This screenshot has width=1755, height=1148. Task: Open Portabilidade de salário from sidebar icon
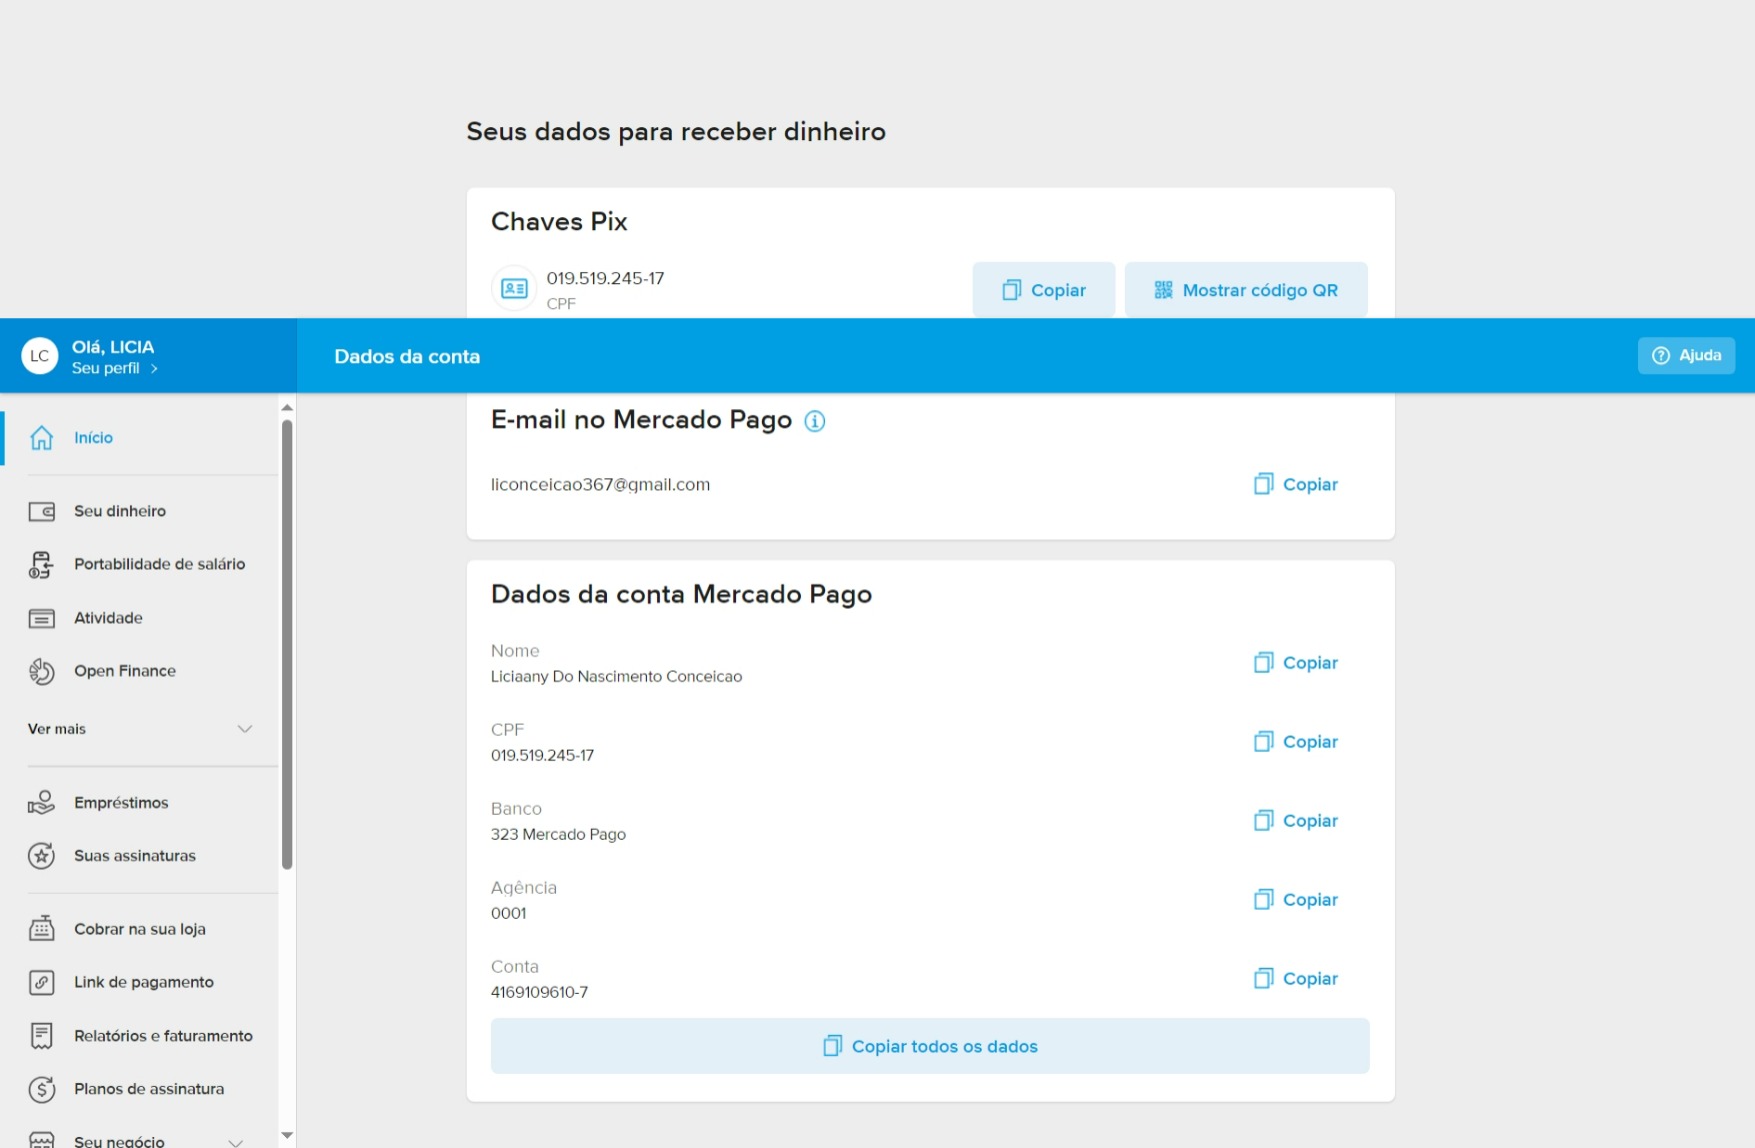pos(41,564)
